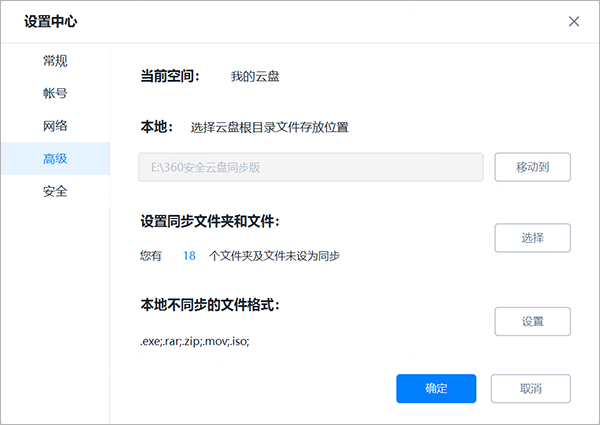Click the E:\360安全云盘同步版 path field

(x=310, y=167)
